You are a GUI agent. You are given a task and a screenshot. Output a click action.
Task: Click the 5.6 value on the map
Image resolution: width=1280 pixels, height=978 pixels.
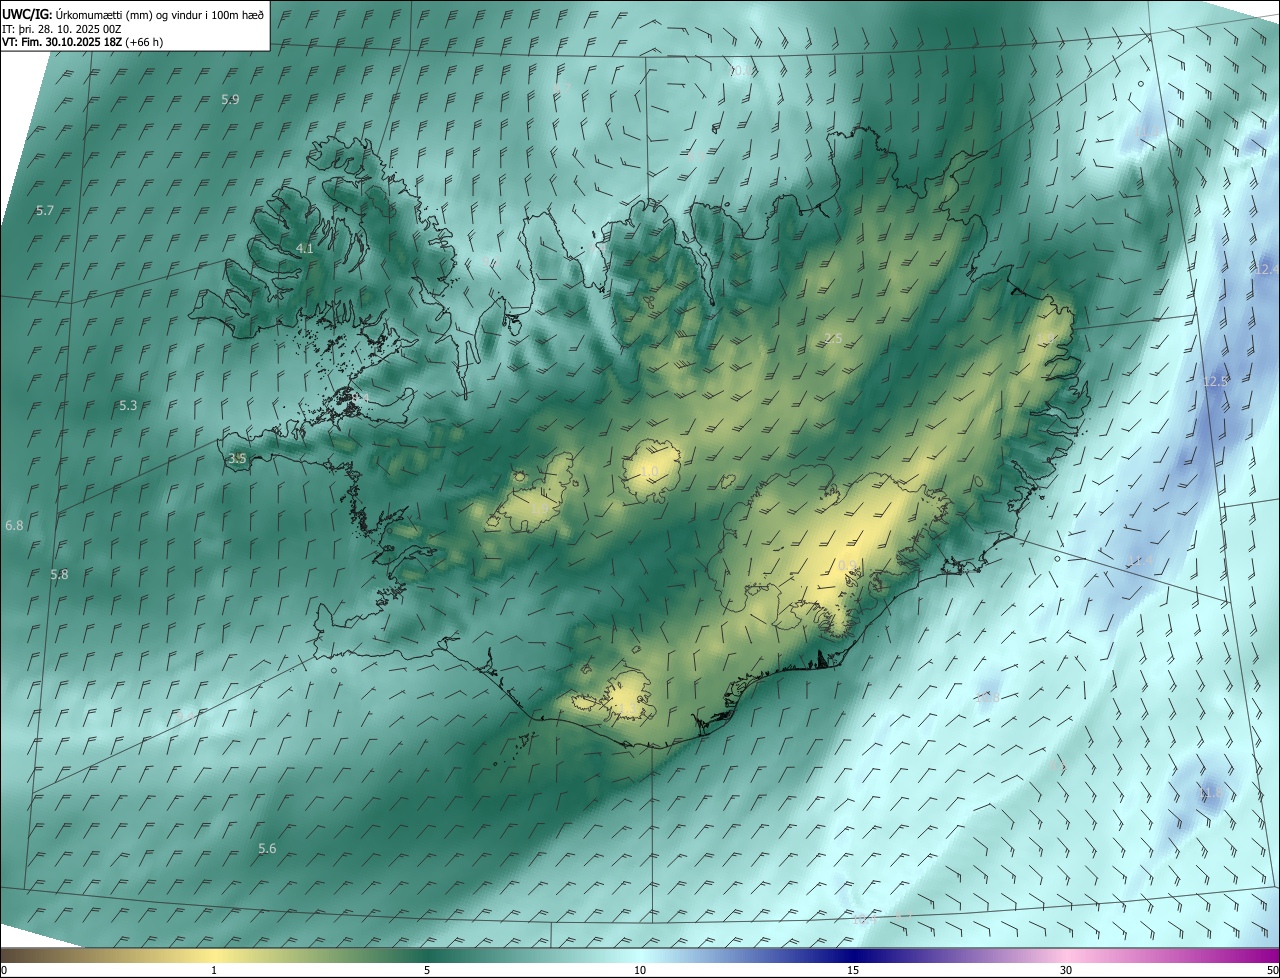(267, 849)
